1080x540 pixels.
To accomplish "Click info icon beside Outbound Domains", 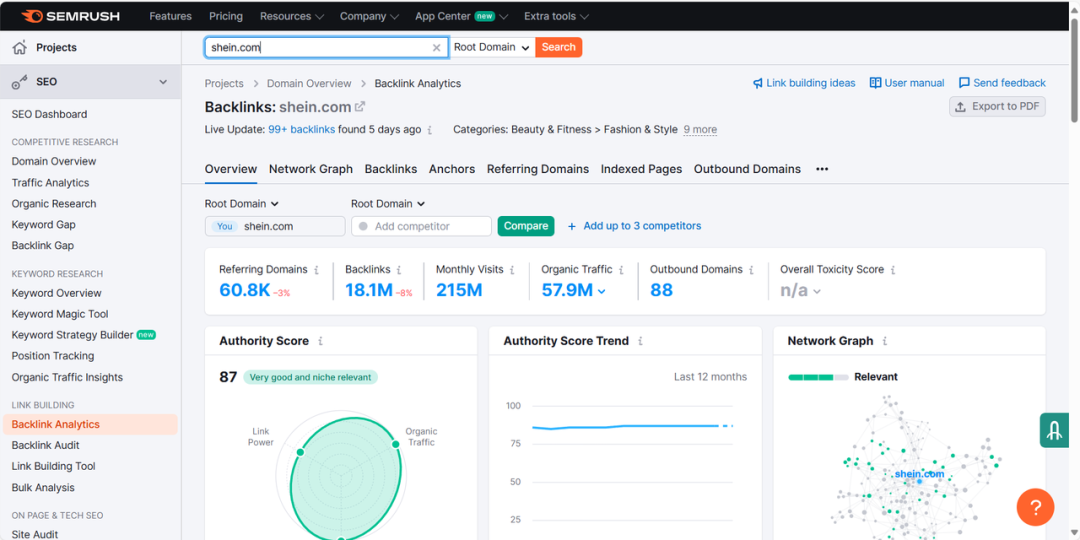I will [751, 270].
